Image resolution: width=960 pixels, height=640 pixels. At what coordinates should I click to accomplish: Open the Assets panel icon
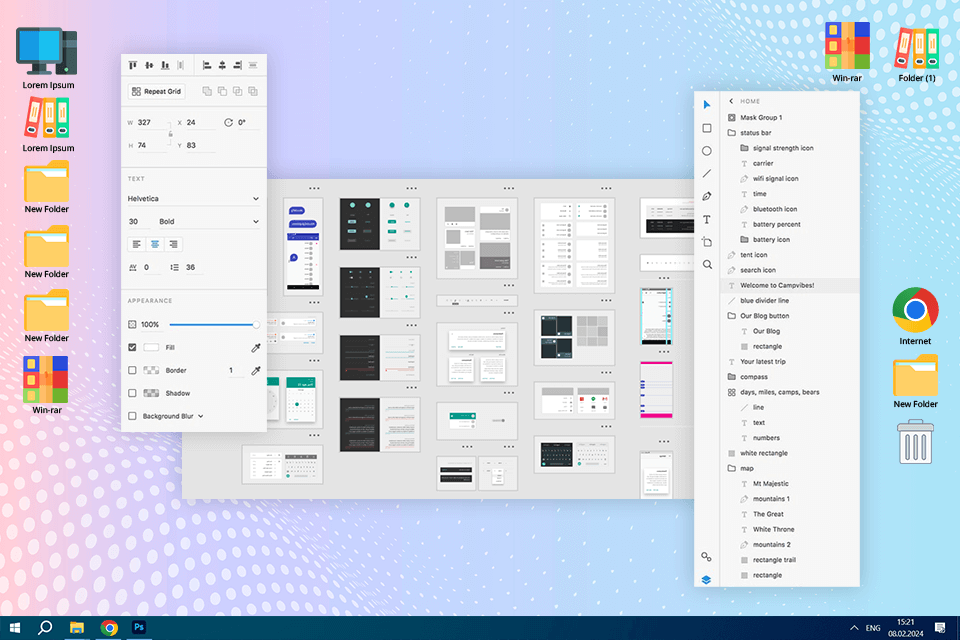click(x=707, y=557)
